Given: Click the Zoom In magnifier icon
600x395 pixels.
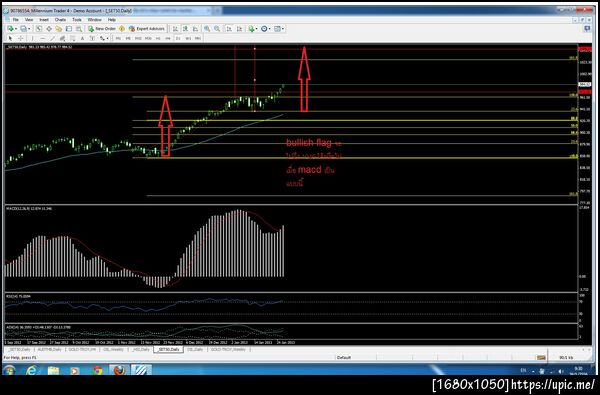Looking at the screenshot, I should (x=207, y=29).
